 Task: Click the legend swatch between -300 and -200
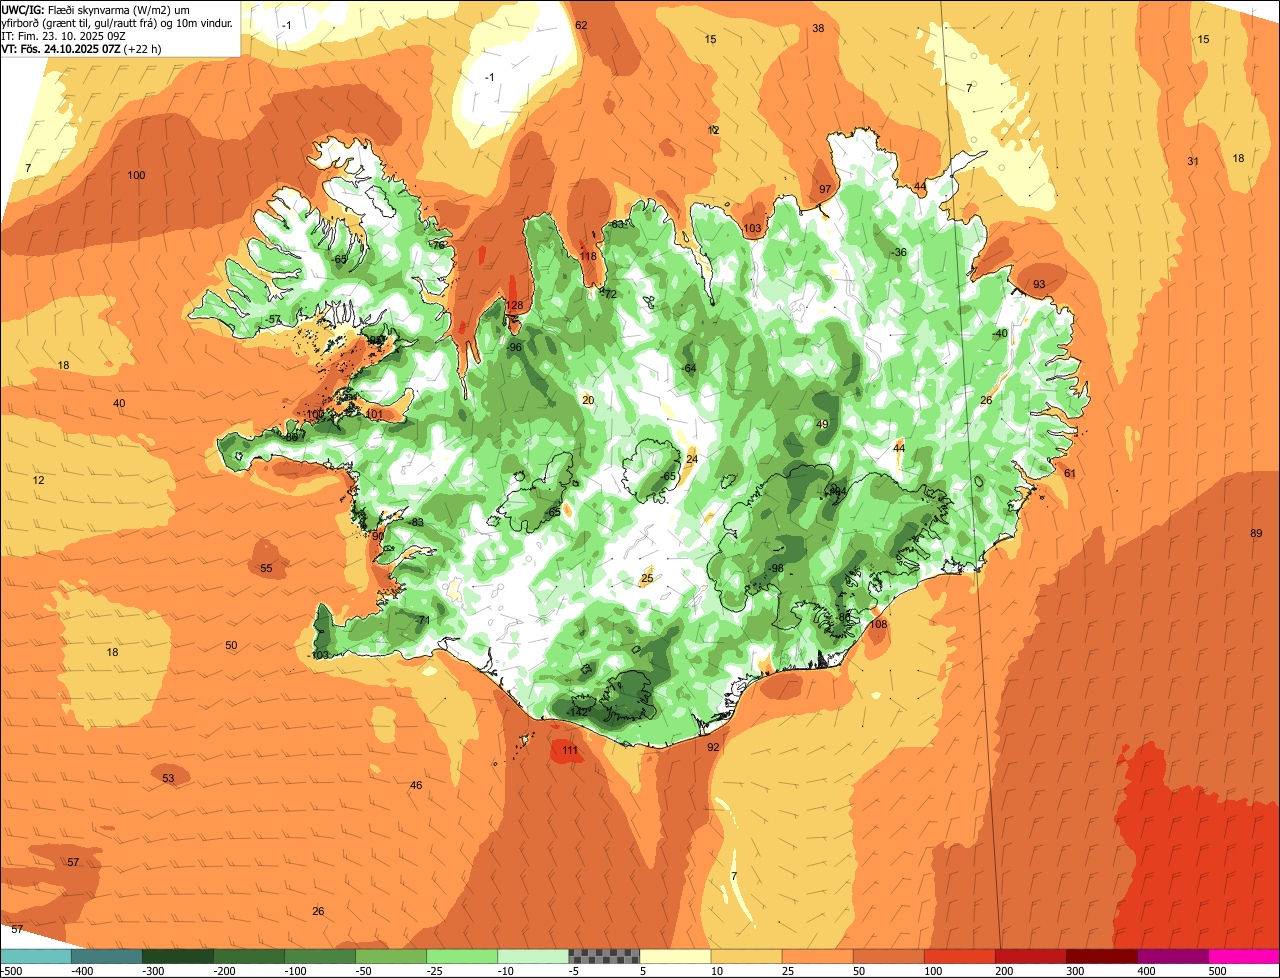click(178, 955)
